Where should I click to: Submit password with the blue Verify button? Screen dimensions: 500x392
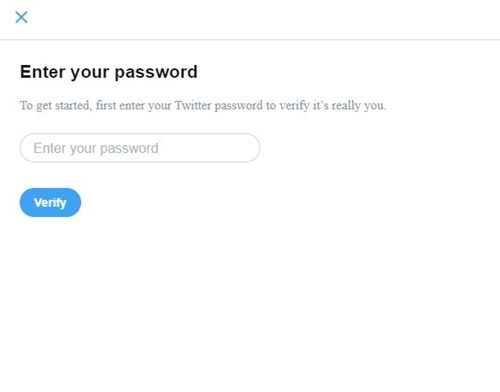click(x=50, y=202)
